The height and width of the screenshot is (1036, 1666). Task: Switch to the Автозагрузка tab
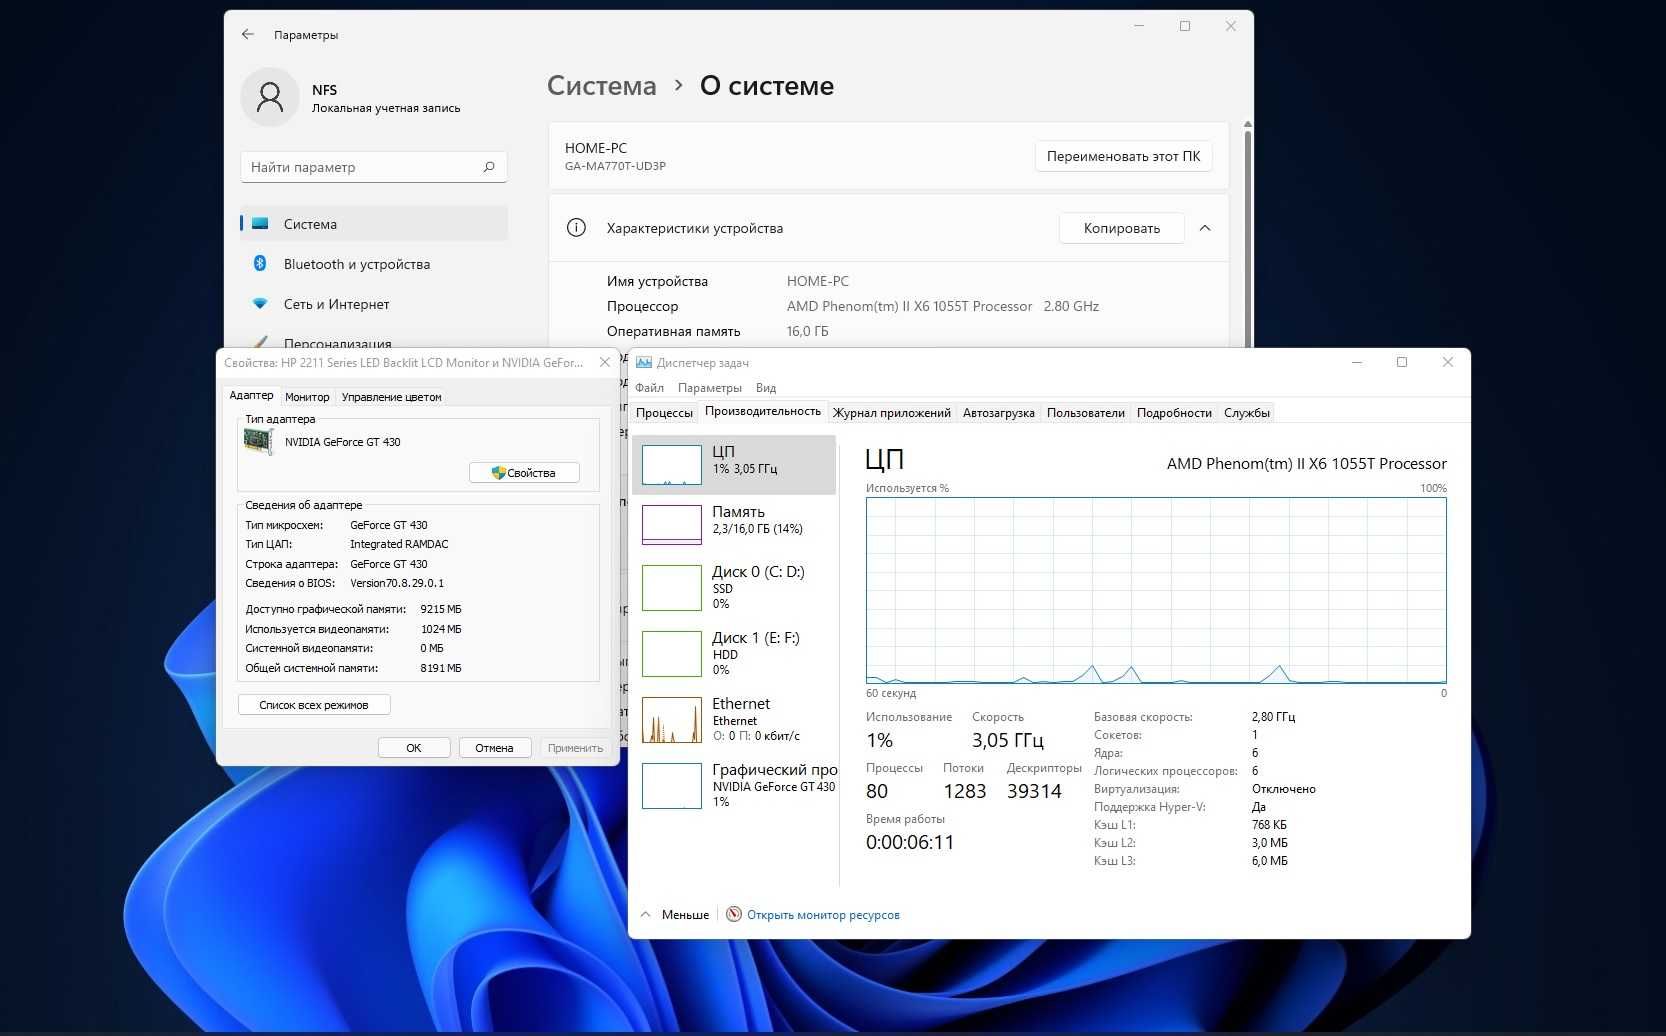pos(998,412)
